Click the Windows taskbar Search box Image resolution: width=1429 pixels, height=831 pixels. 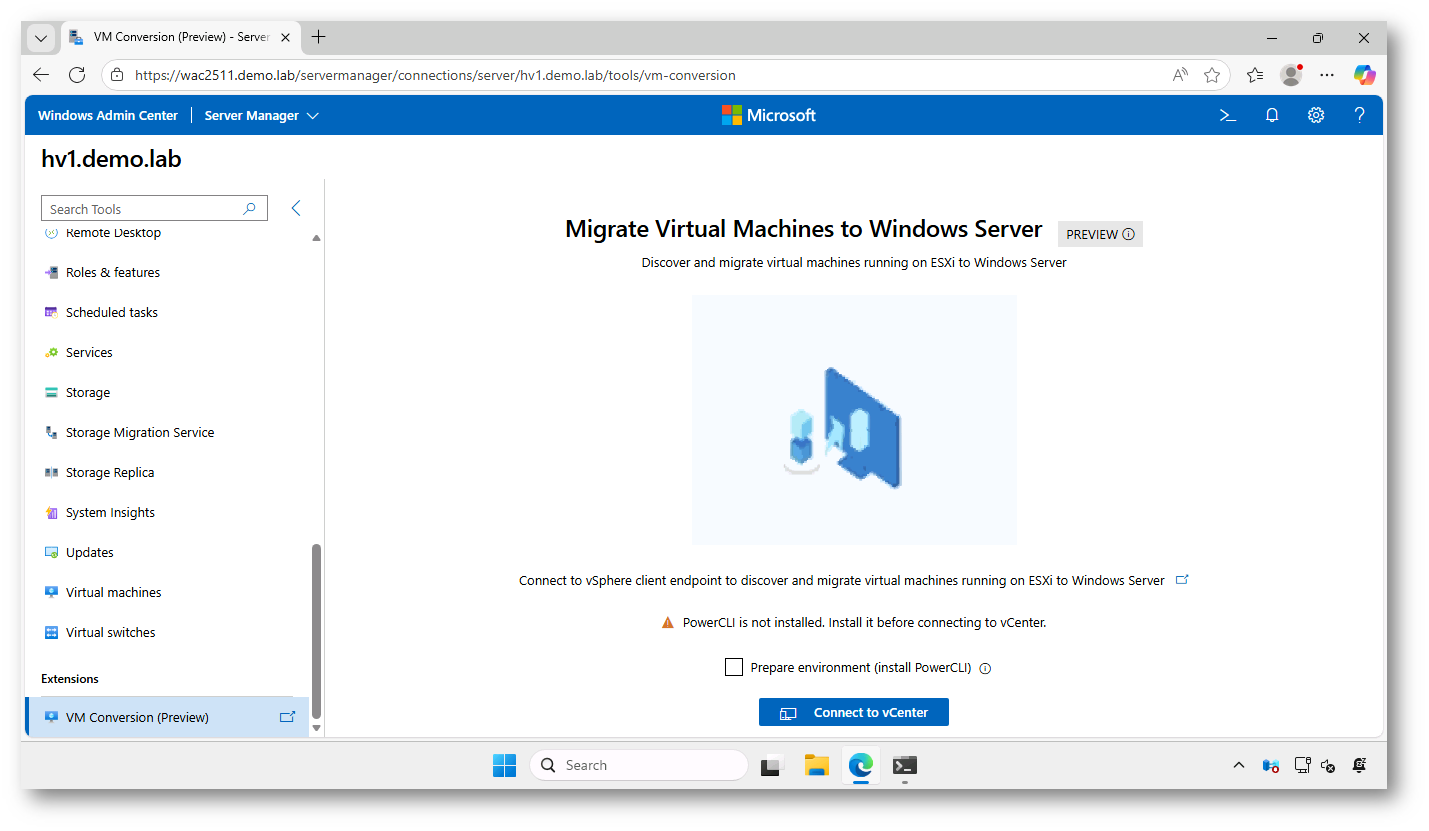(639, 765)
